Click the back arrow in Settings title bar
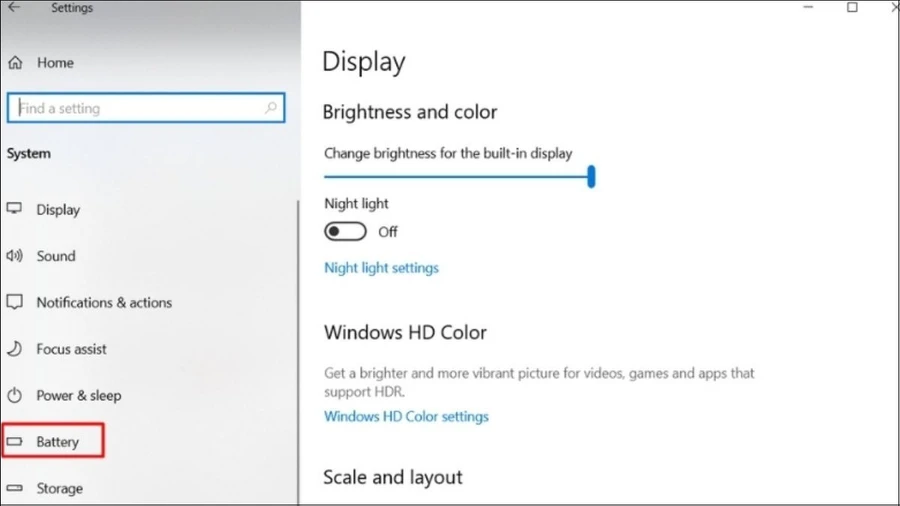The image size is (900, 506). click(14, 7)
